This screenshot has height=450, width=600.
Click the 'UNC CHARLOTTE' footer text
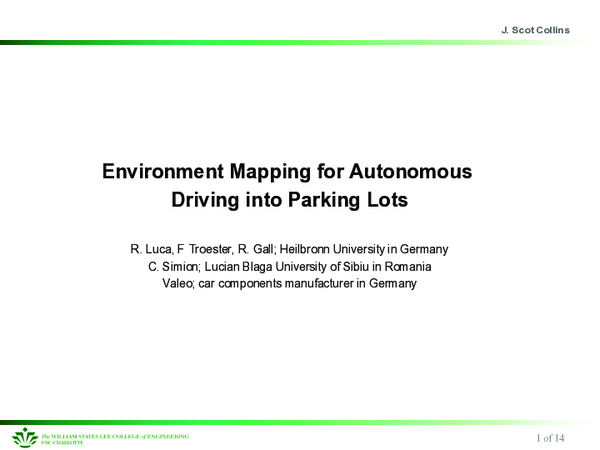[x=62, y=443]
